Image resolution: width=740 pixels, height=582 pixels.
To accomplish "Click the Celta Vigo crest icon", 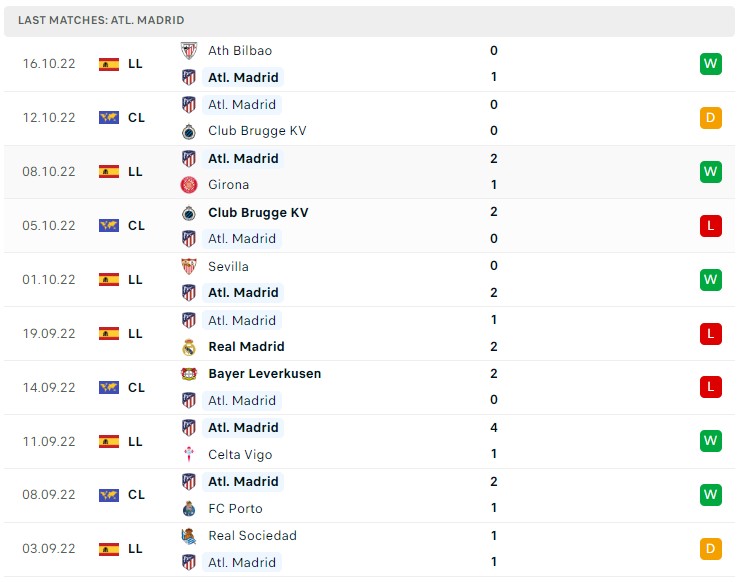I will (189, 455).
